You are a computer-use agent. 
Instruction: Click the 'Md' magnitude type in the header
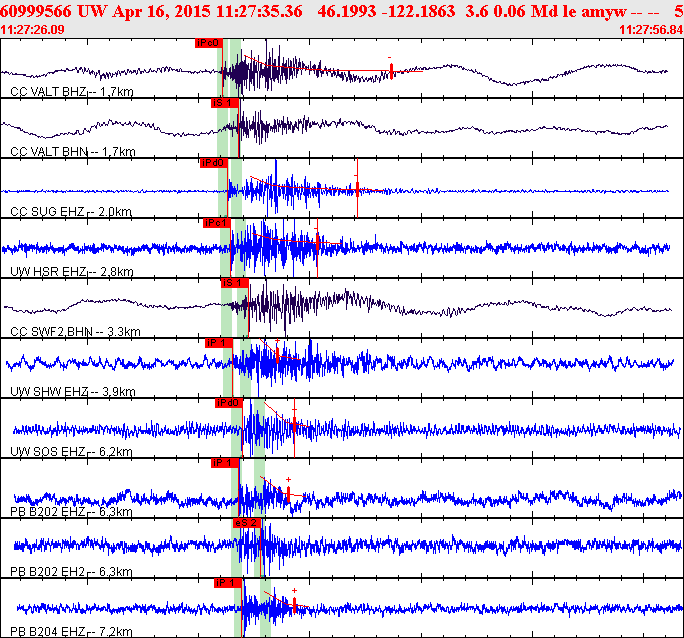coord(543,11)
